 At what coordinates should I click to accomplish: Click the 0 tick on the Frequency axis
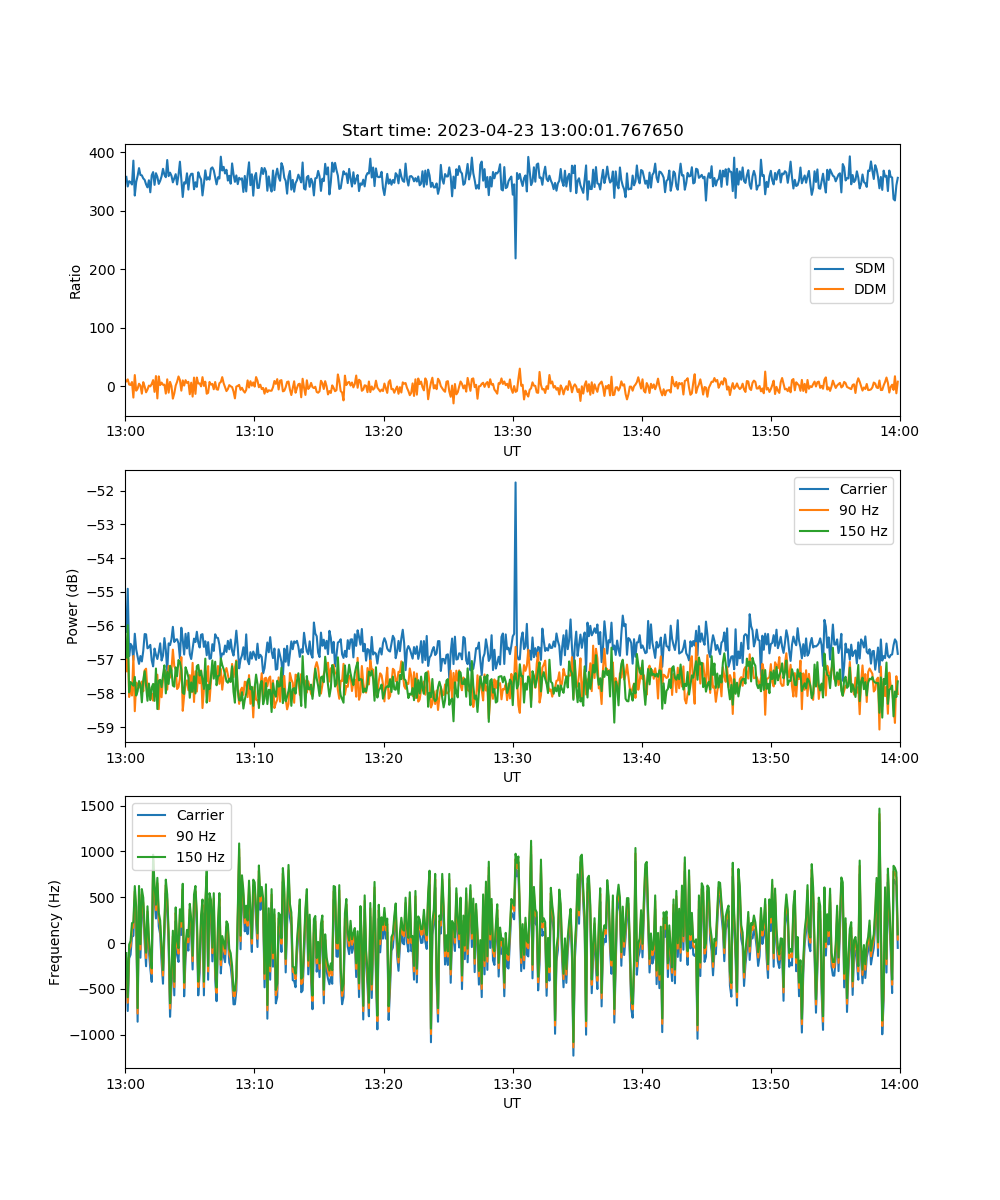click(113, 944)
